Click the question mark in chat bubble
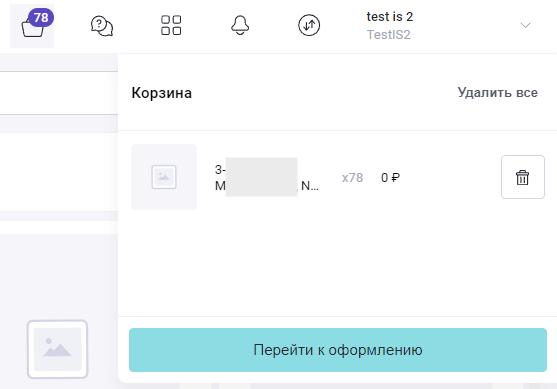557x389 pixels. 99,24
